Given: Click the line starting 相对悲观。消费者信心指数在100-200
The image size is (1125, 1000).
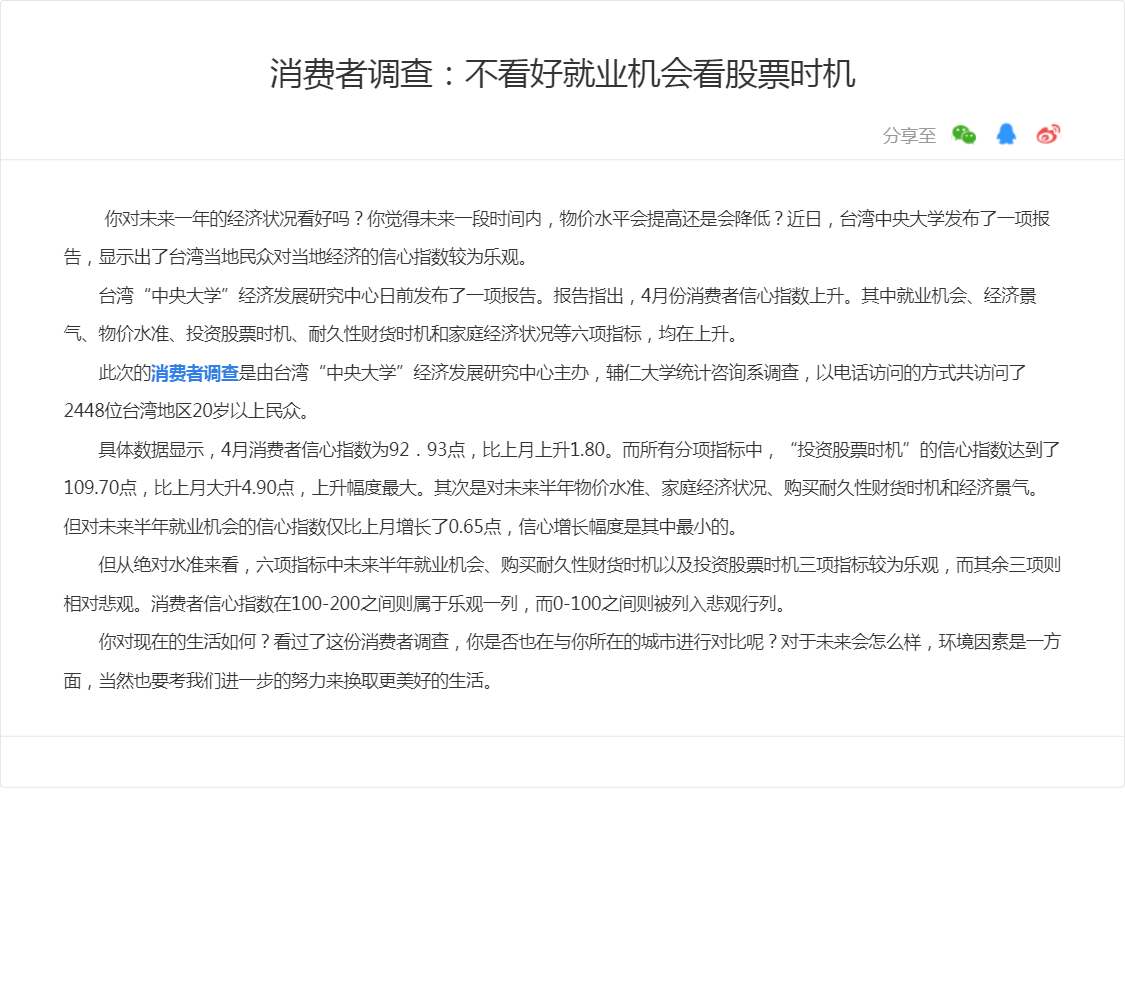Looking at the screenshot, I should (x=428, y=604).
